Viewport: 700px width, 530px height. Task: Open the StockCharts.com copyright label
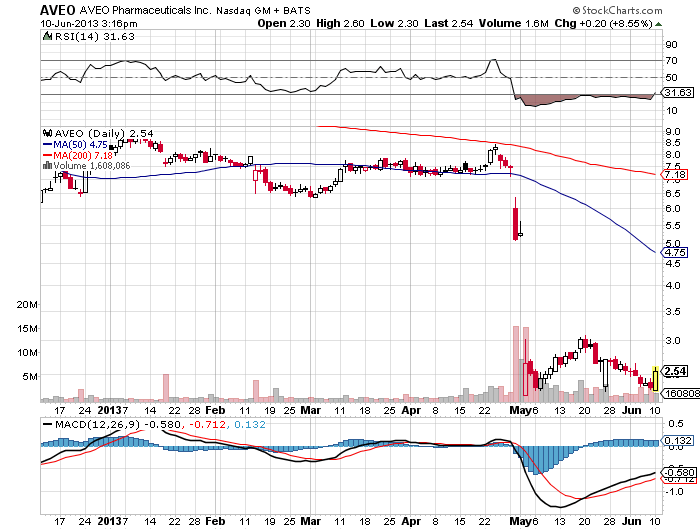point(617,10)
